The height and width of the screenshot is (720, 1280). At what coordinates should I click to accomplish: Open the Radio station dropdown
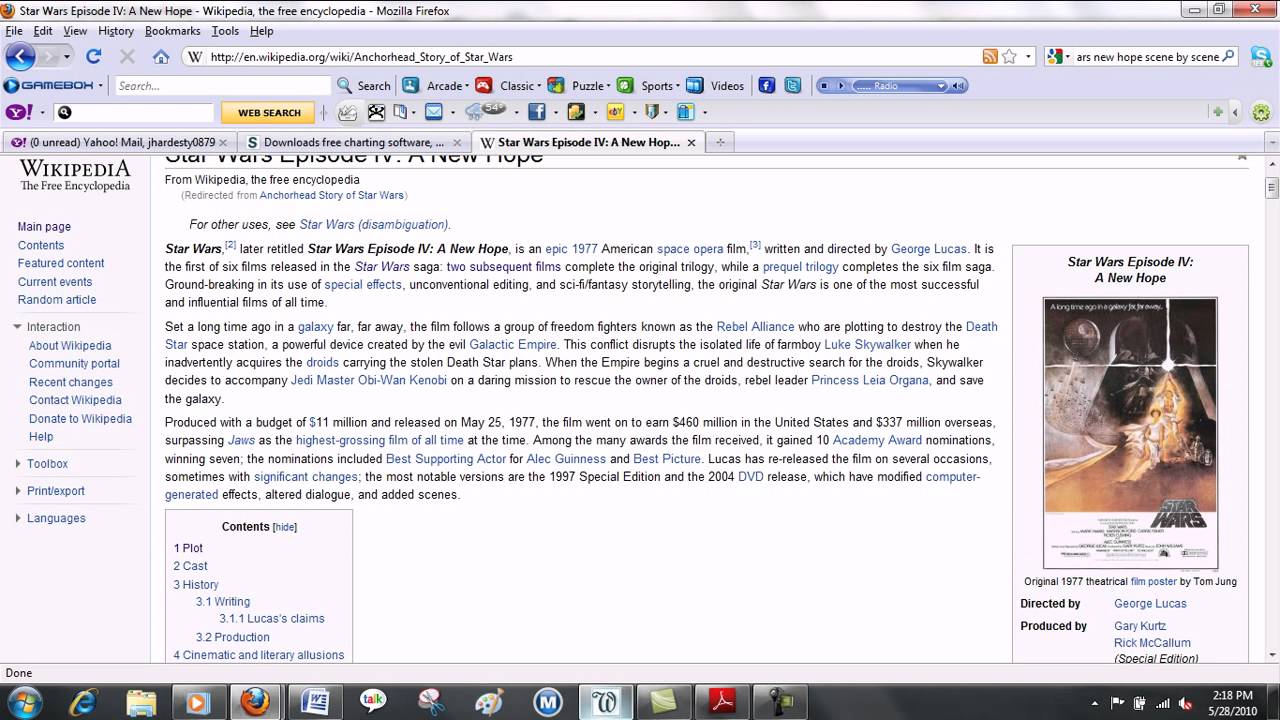tap(942, 86)
